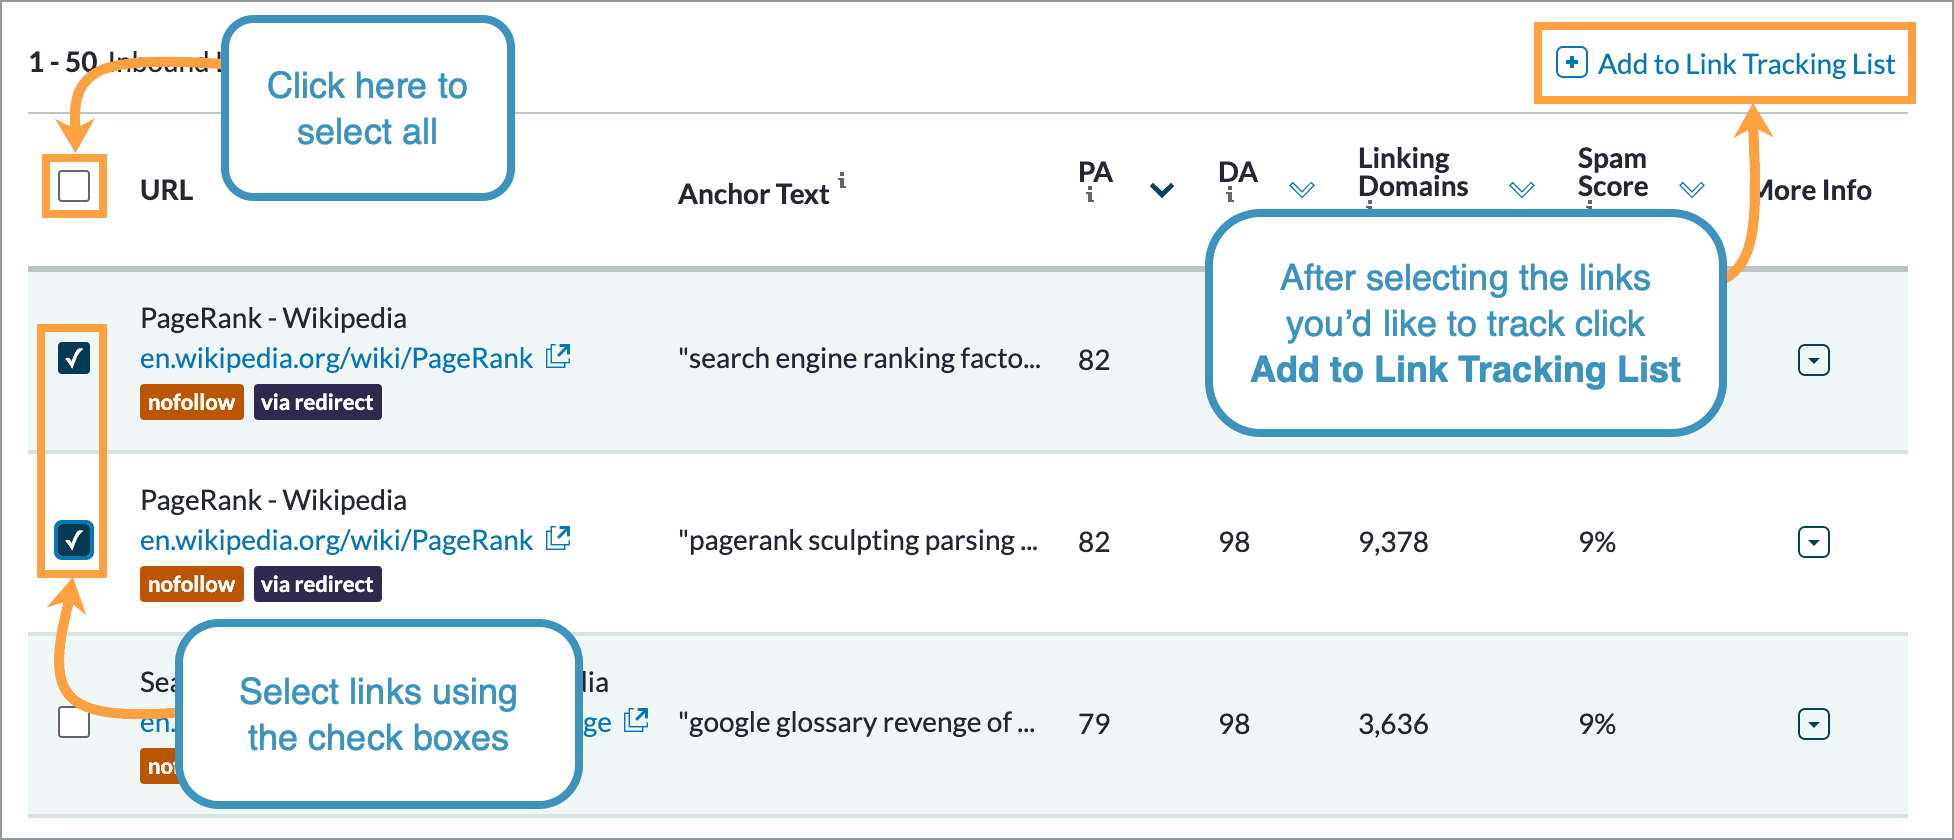This screenshot has height=840, width=1954.
Task: Open second PageRank URL in new tab icon
Action: (x=559, y=538)
